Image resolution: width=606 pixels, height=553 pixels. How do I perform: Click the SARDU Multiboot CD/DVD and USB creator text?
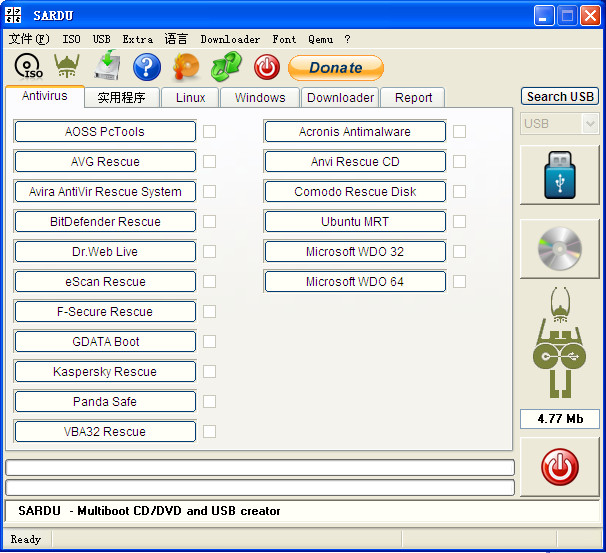(149, 511)
